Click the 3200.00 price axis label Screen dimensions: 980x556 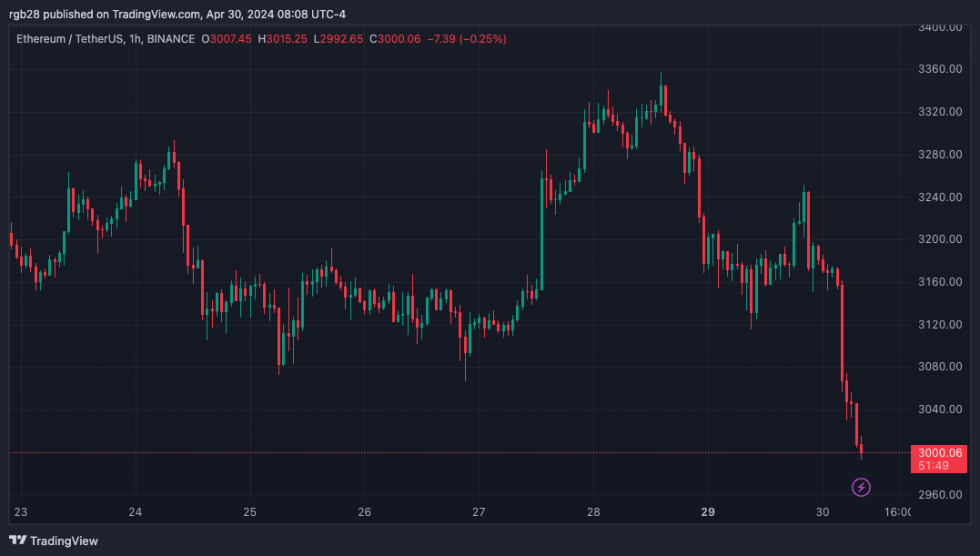(x=939, y=240)
